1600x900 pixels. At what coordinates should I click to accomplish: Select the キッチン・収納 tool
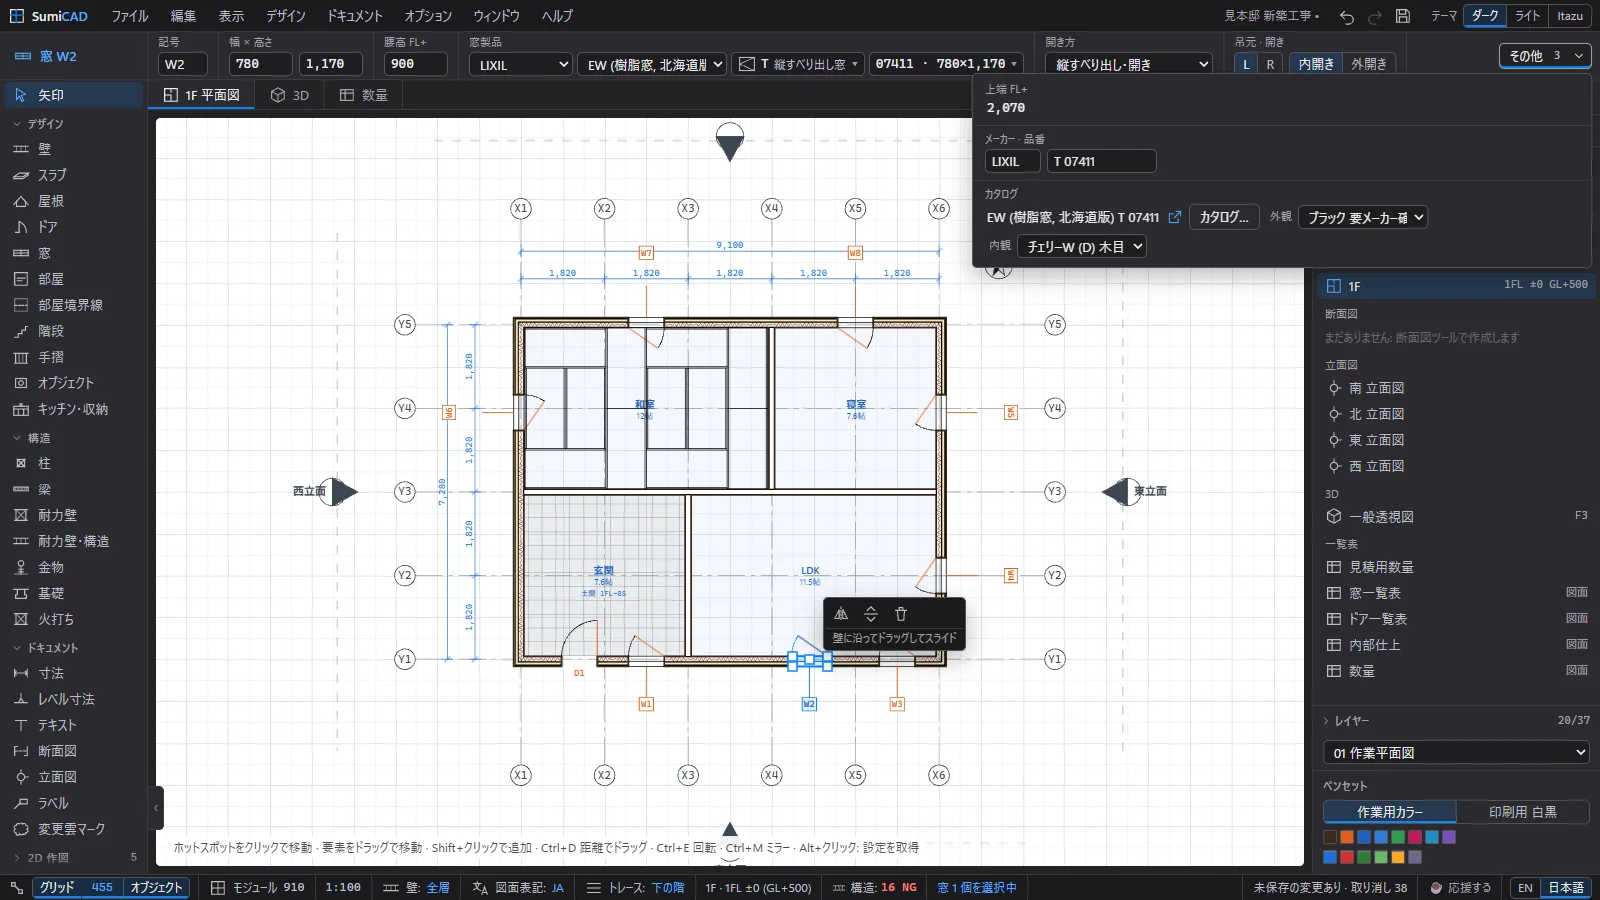tap(73, 409)
